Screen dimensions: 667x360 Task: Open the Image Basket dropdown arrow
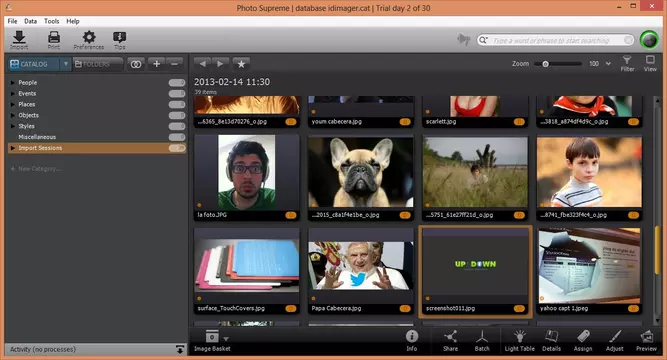[226, 339]
